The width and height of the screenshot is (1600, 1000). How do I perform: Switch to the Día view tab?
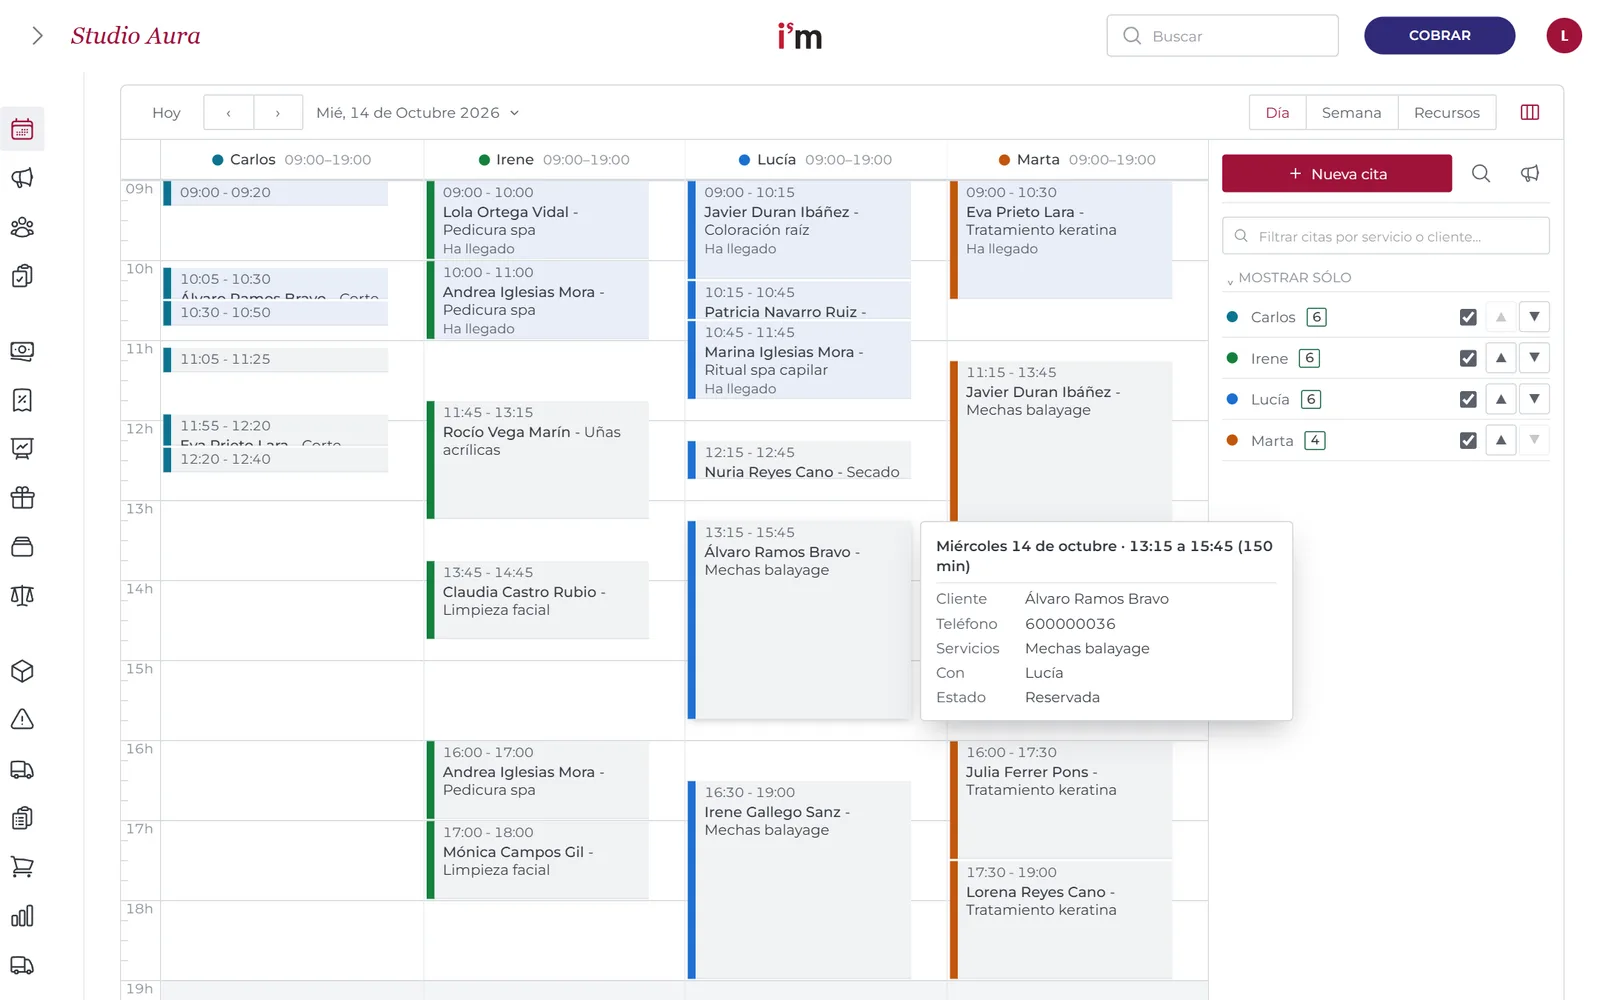coord(1277,112)
